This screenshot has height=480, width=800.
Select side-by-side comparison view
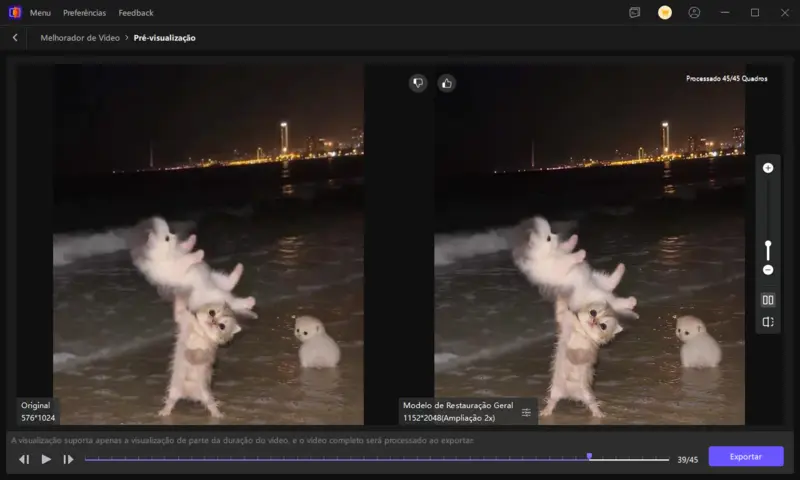[x=768, y=300]
